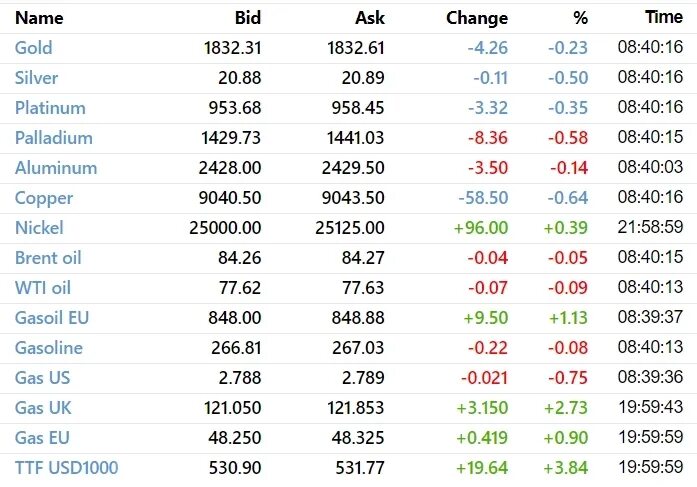Click the Aluminum link

[56, 168]
